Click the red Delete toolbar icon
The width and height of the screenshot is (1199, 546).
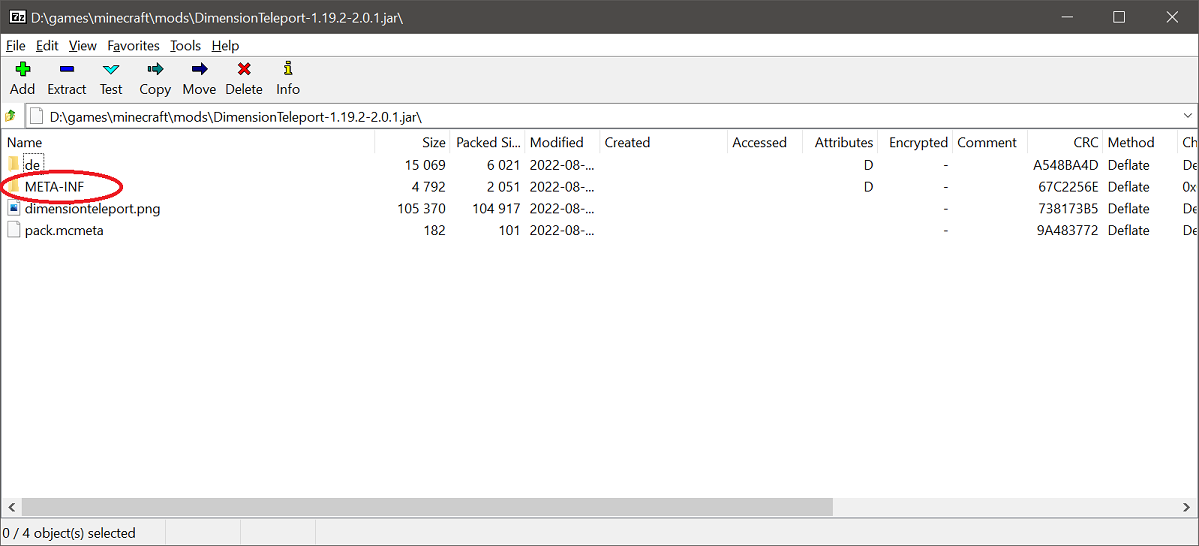click(x=244, y=69)
